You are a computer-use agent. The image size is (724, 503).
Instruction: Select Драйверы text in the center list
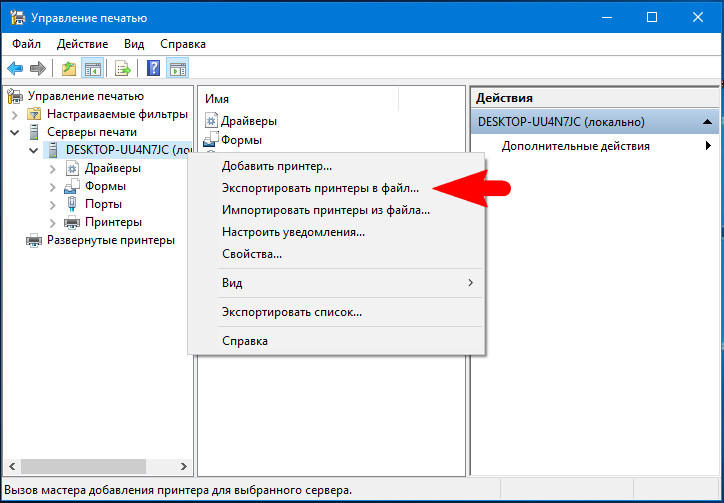(x=249, y=121)
